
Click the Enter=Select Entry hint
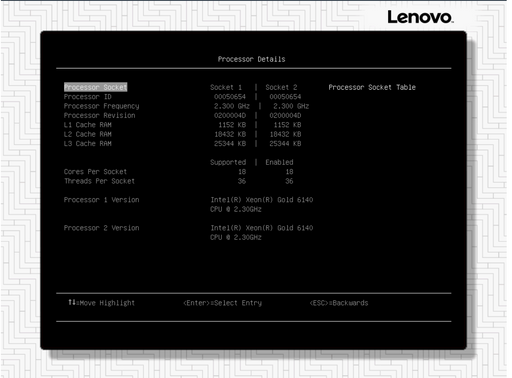point(223,303)
